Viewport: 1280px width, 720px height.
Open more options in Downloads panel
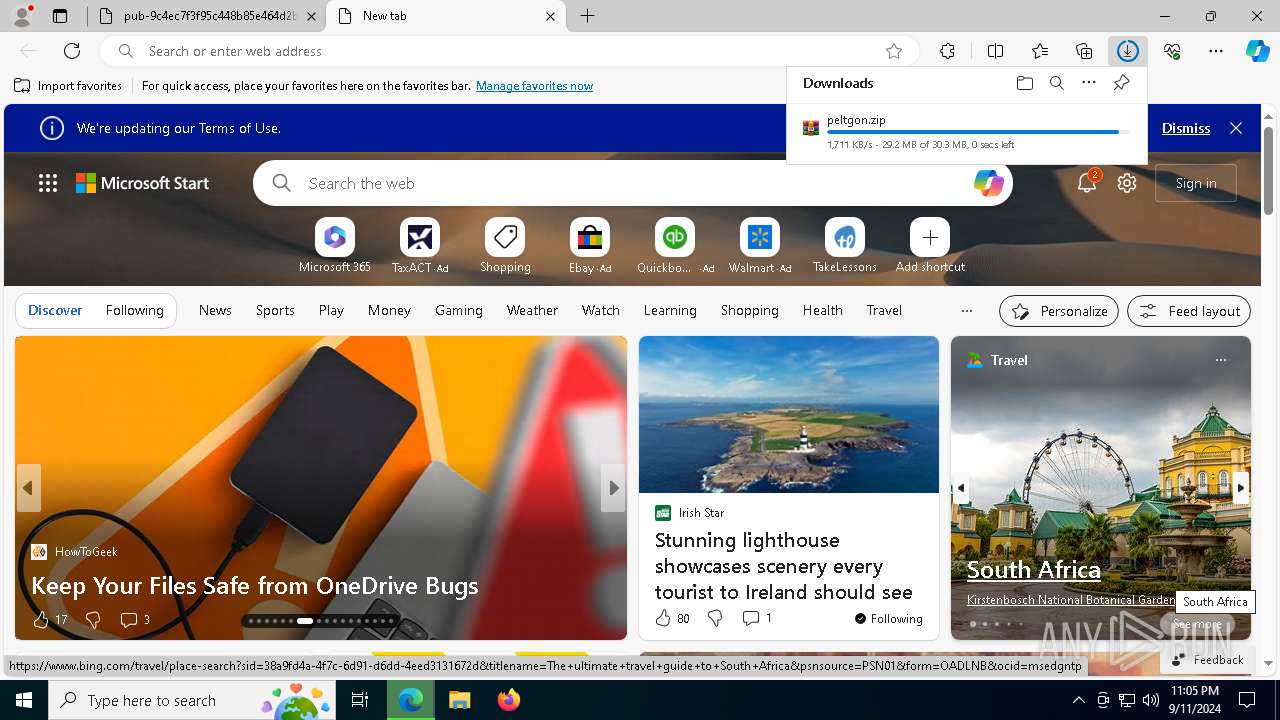pos(1089,83)
